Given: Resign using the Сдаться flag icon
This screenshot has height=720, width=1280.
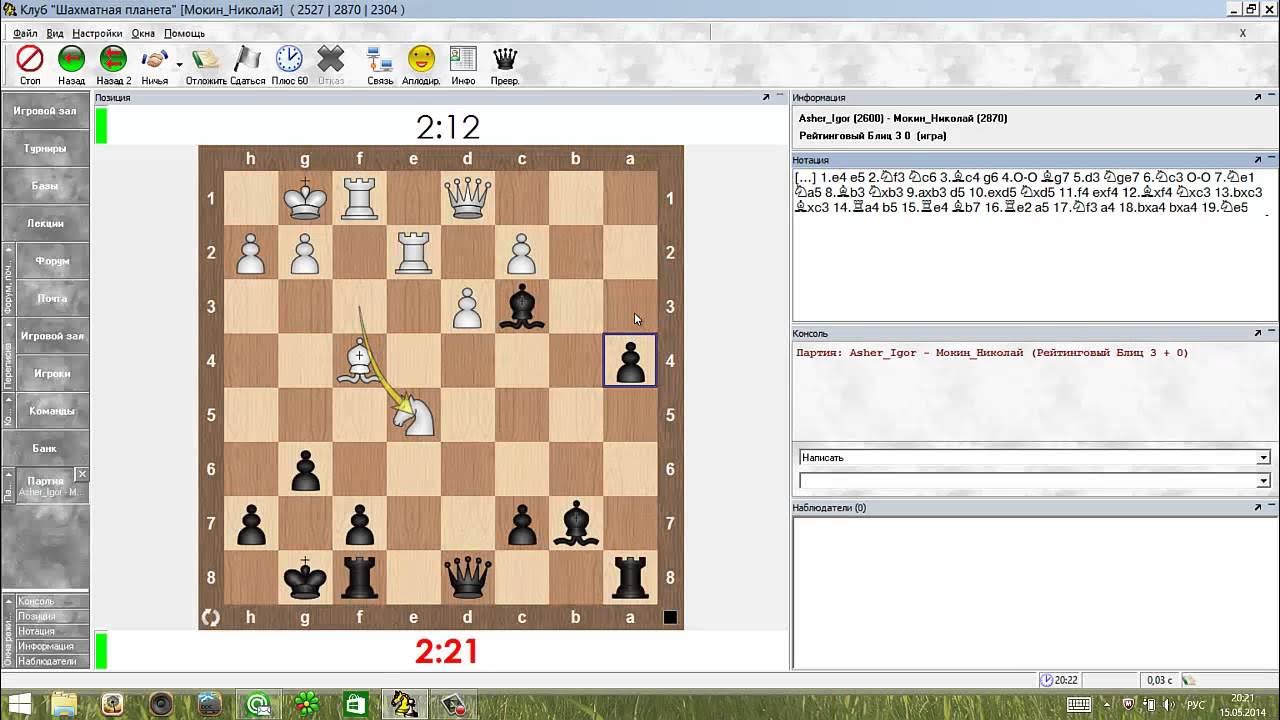Looking at the screenshot, I should click(x=247, y=60).
